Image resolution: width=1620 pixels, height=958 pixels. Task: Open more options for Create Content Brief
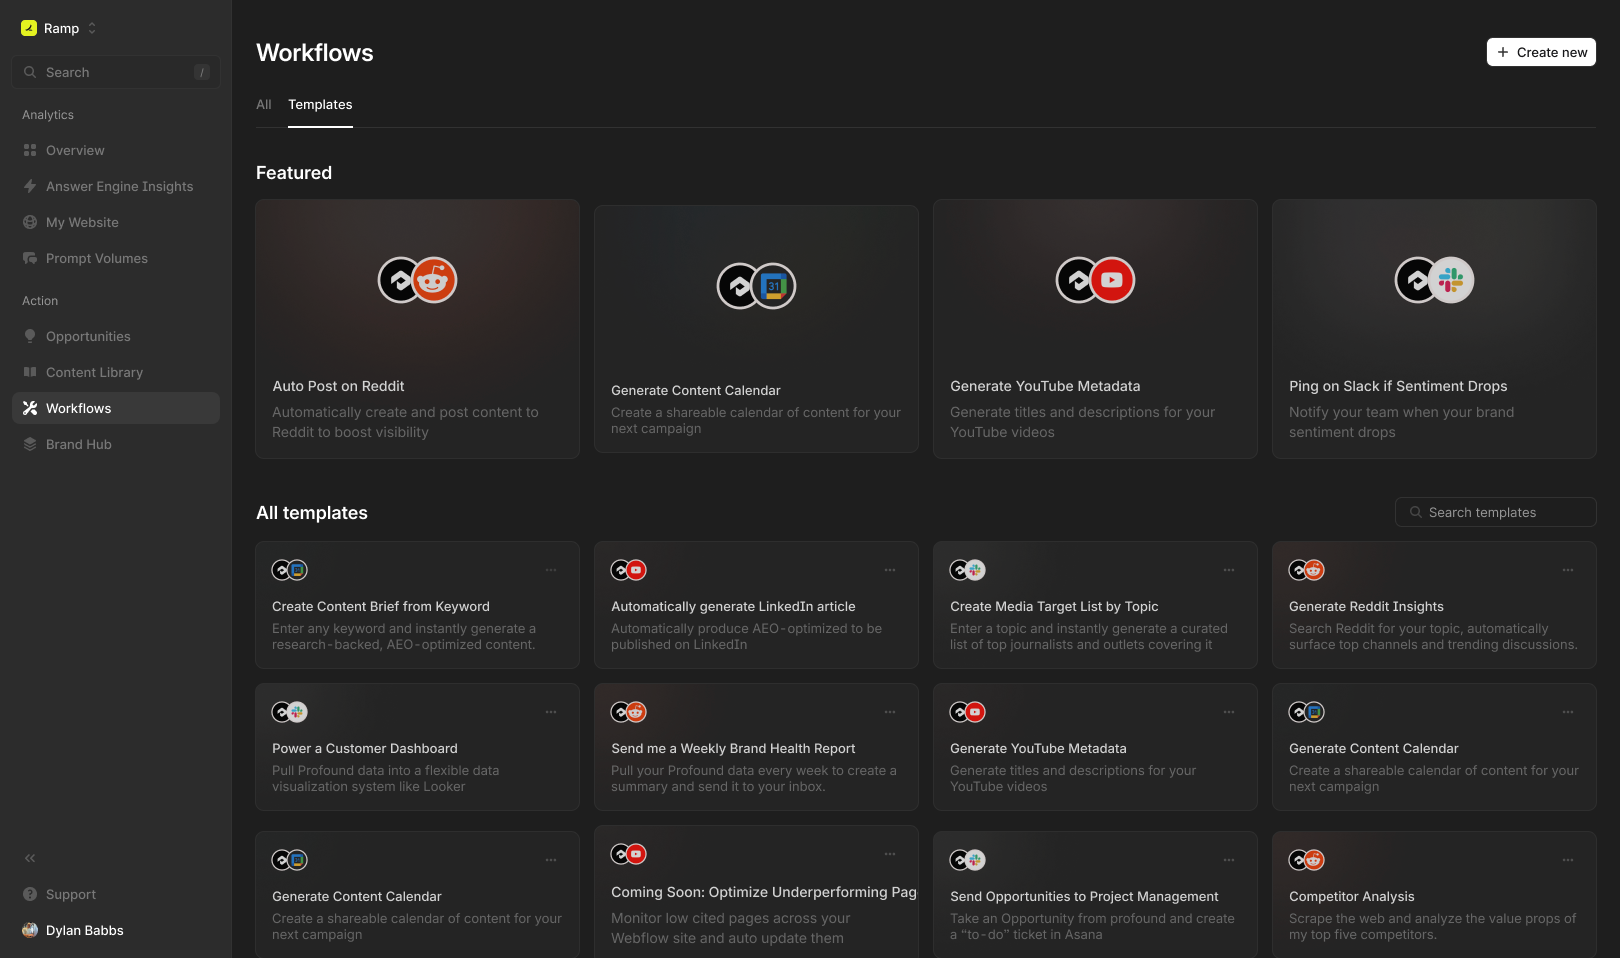[x=551, y=570]
